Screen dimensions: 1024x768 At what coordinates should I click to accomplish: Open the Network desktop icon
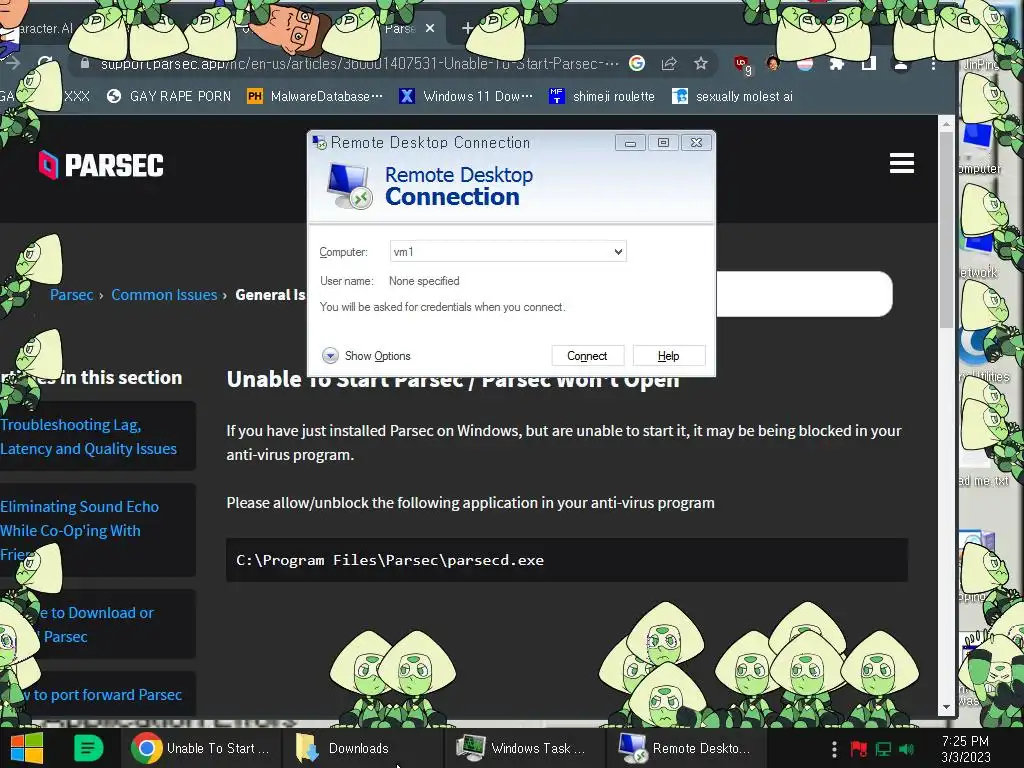click(980, 255)
